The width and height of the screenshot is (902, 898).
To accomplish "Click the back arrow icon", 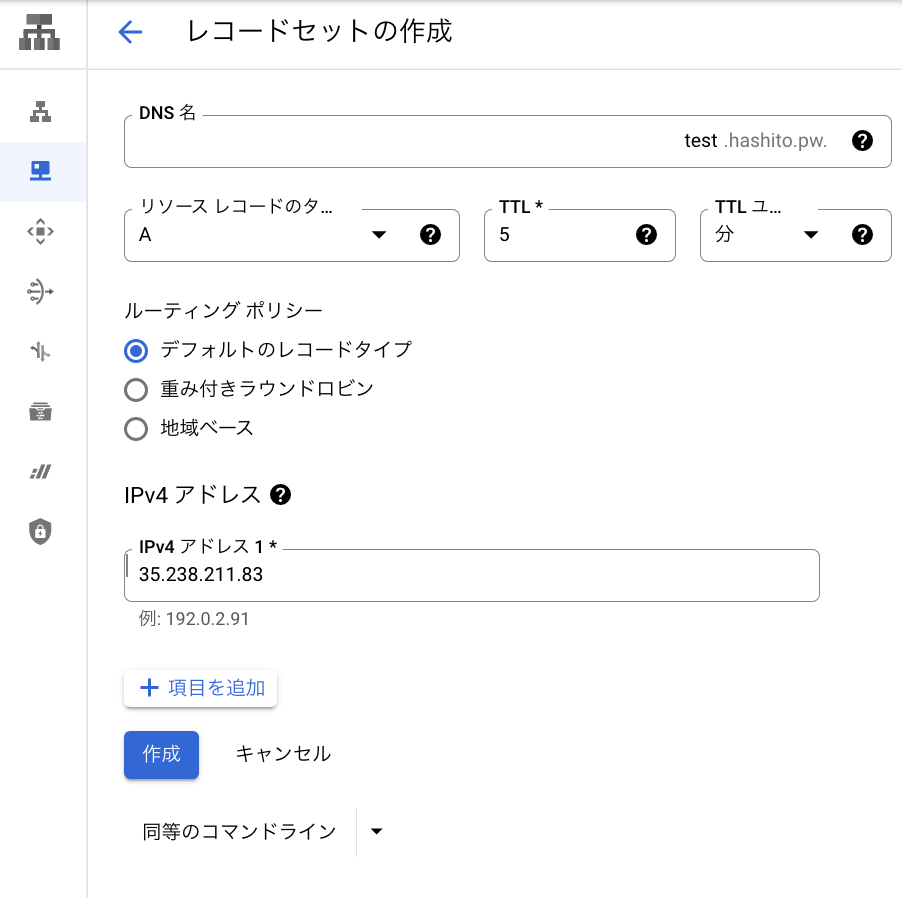I will (130, 32).
